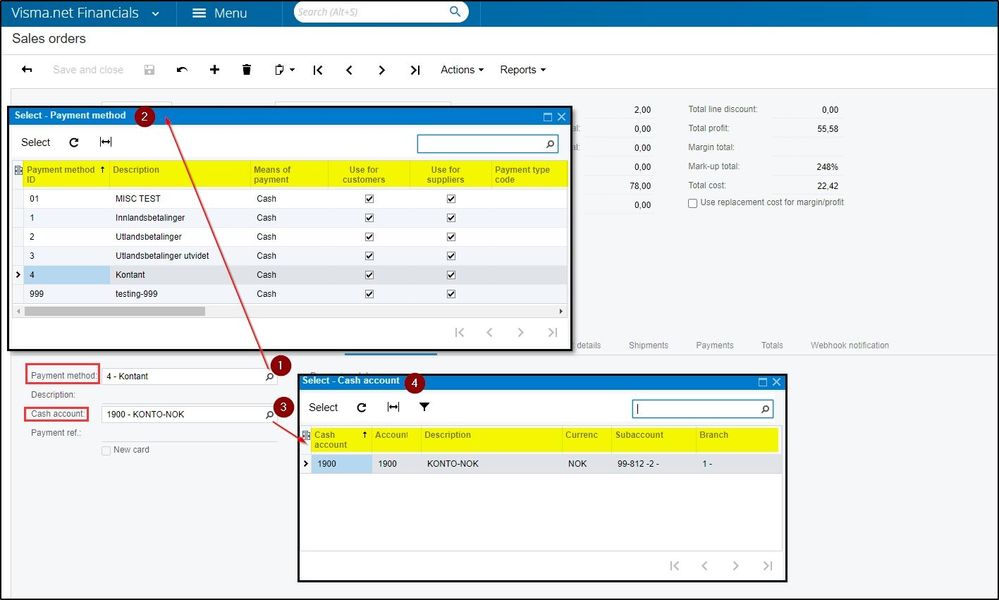Select the 1900 KONTO-NOK cash account row

pyautogui.click(x=542, y=464)
